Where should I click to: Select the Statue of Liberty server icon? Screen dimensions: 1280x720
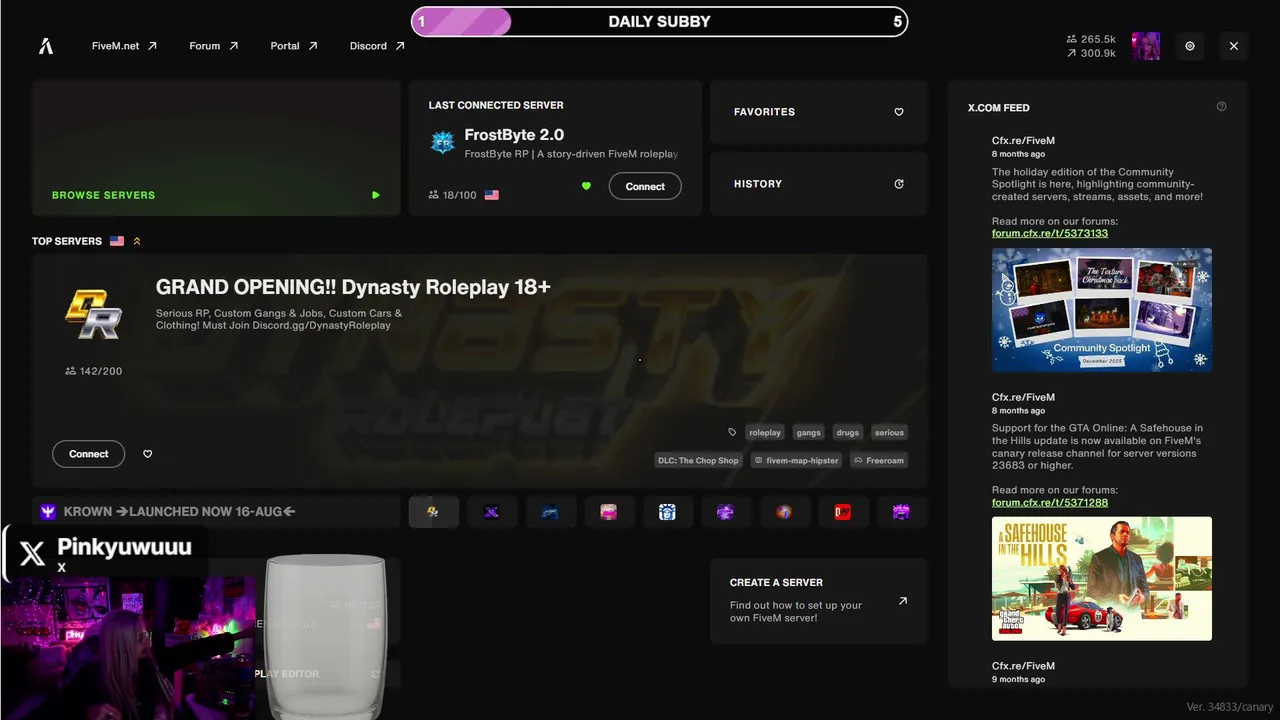(x=667, y=512)
